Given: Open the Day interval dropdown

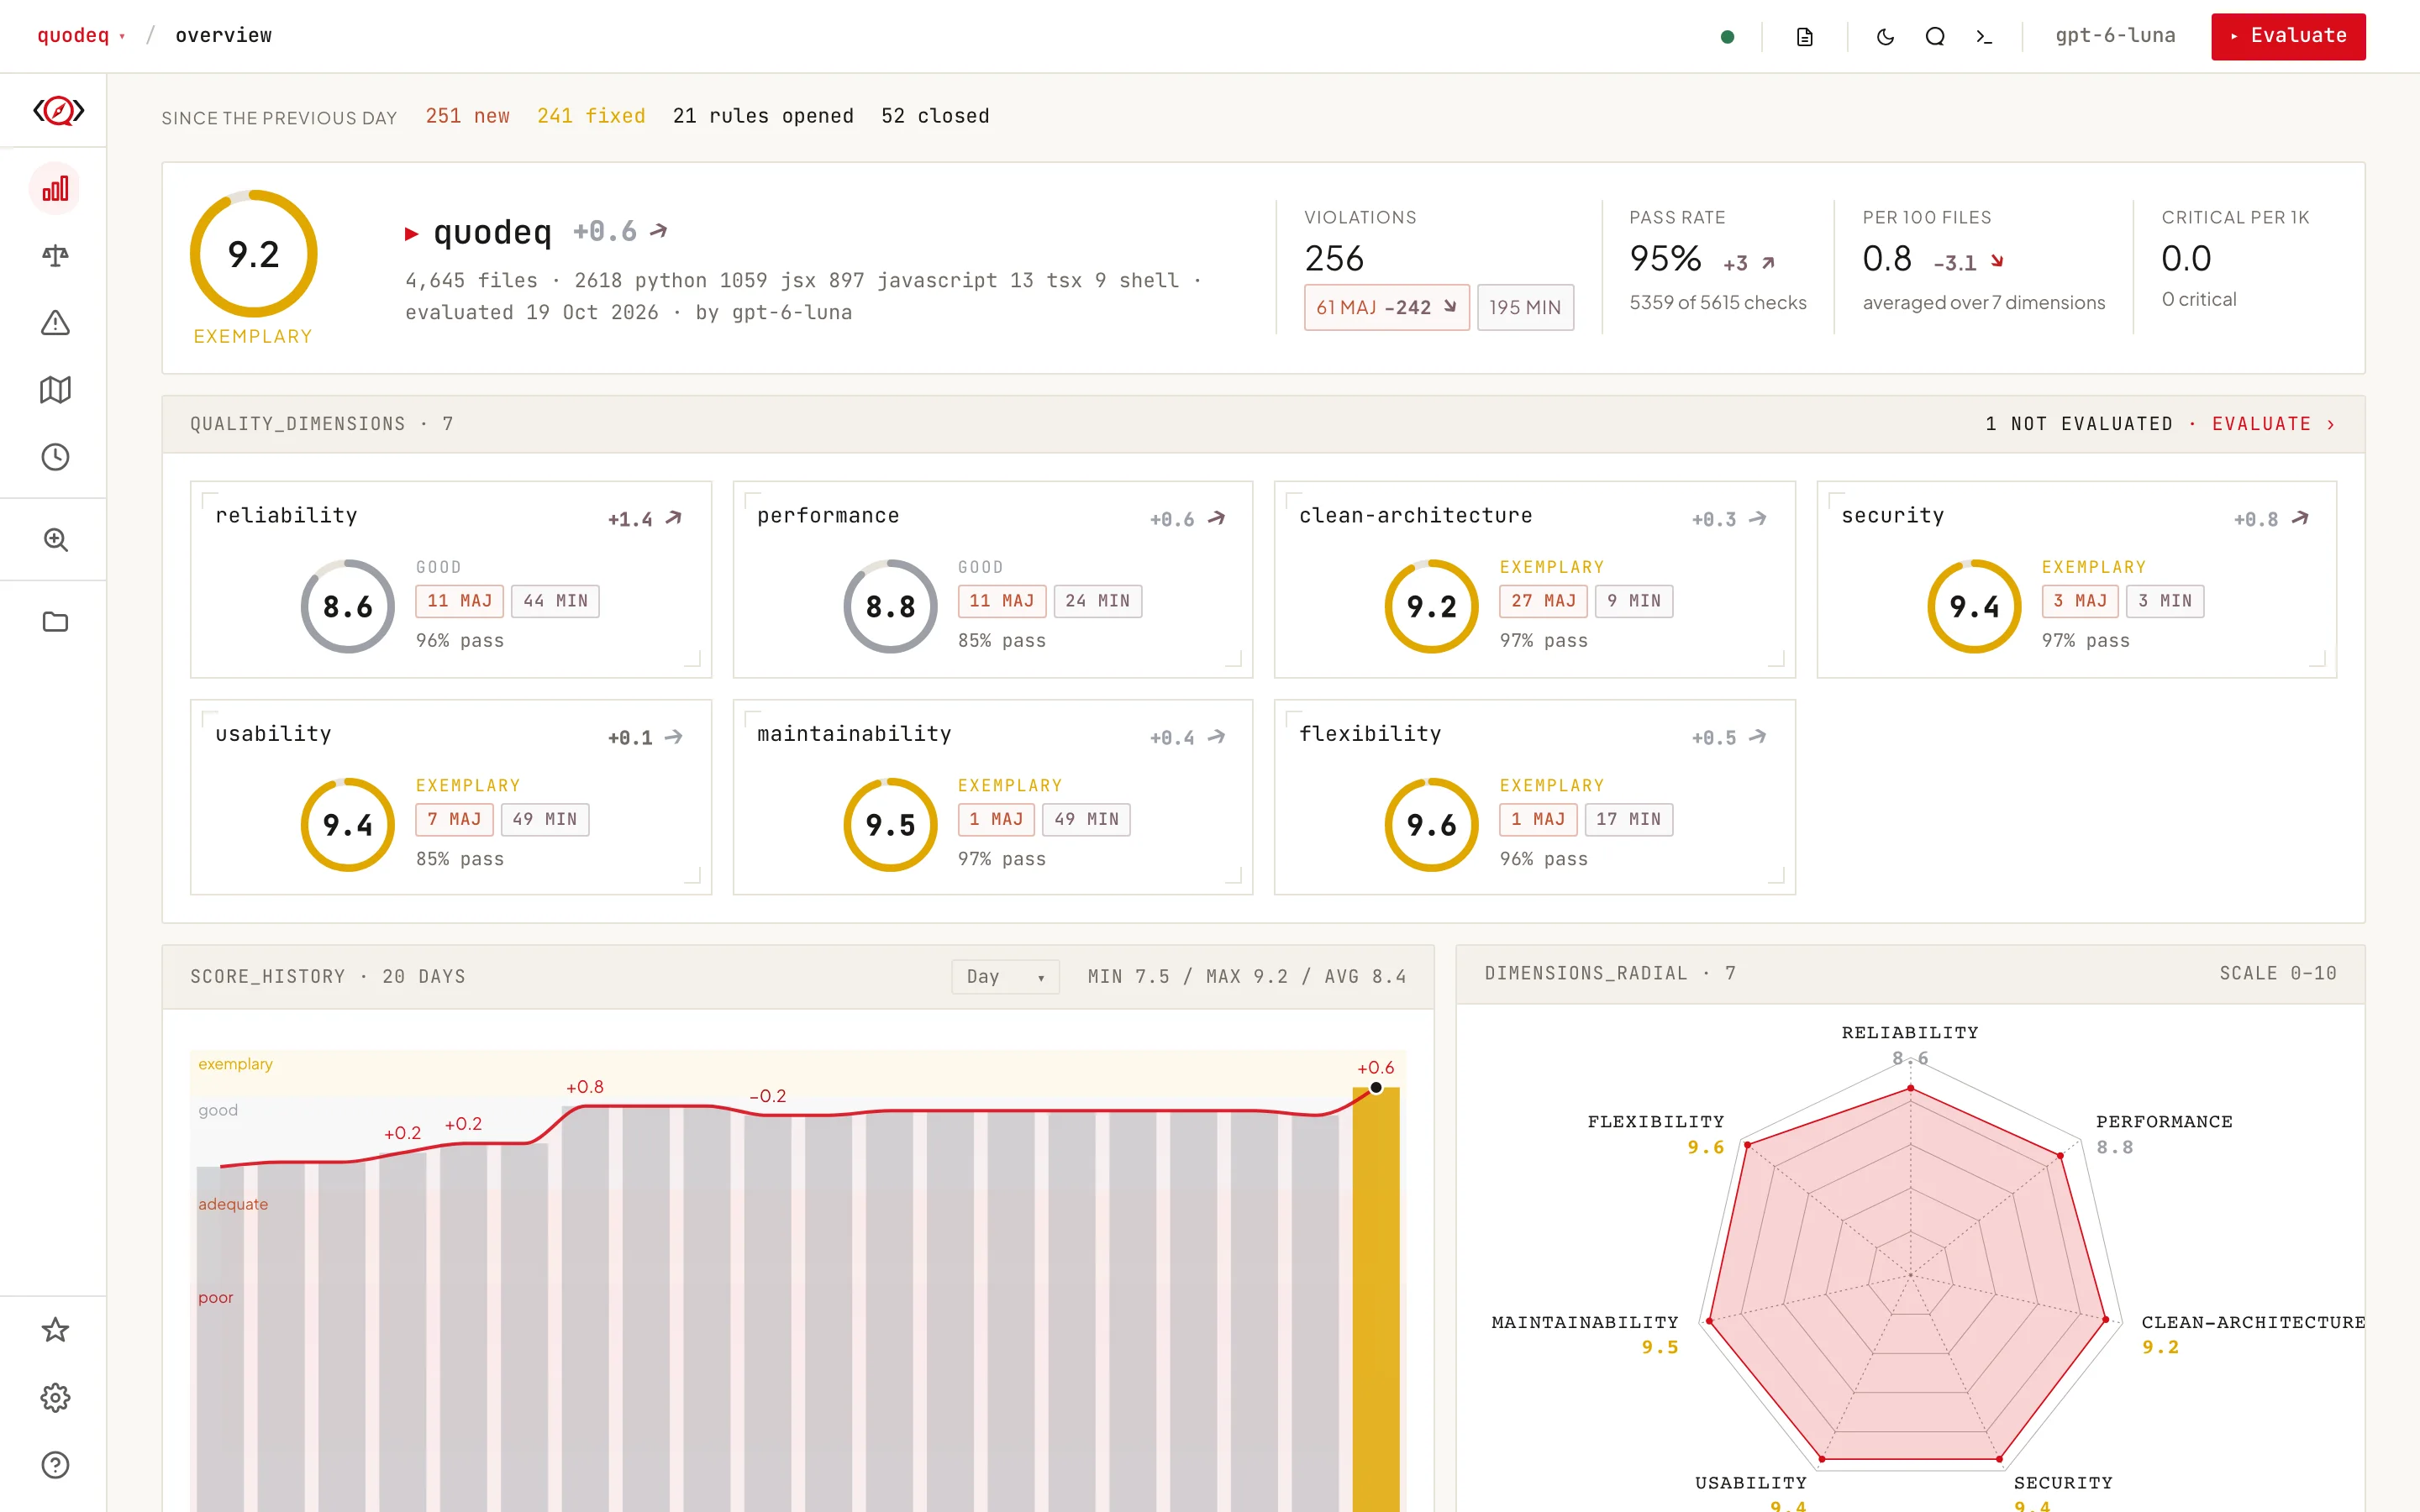Looking at the screenshot, I should [1005, 976].
